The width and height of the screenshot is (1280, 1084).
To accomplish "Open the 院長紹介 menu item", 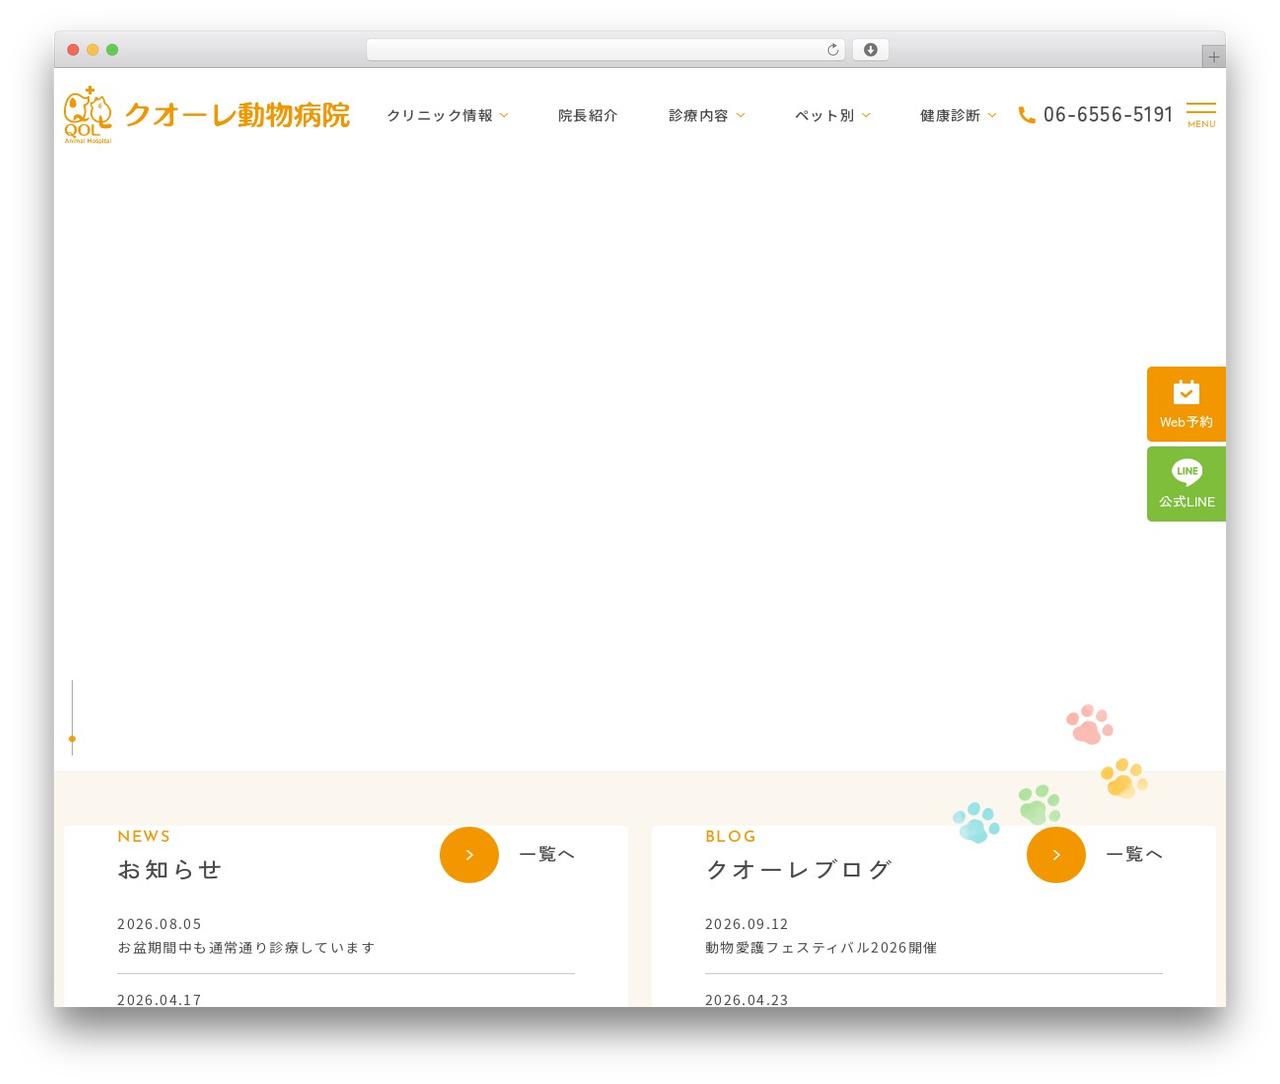I will [x=588, y=116].
